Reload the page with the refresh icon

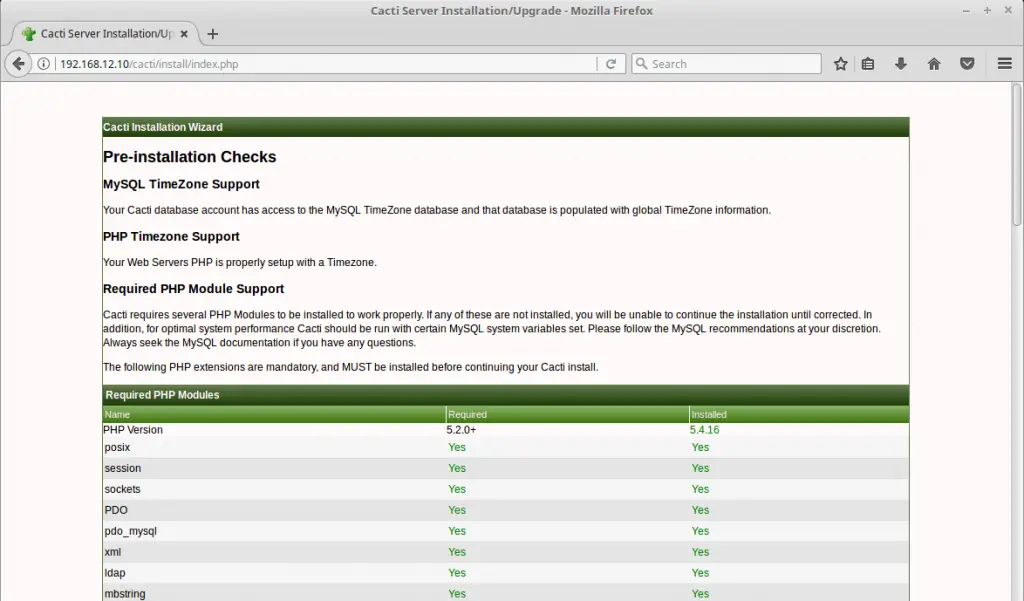click(x=611, y=63)
